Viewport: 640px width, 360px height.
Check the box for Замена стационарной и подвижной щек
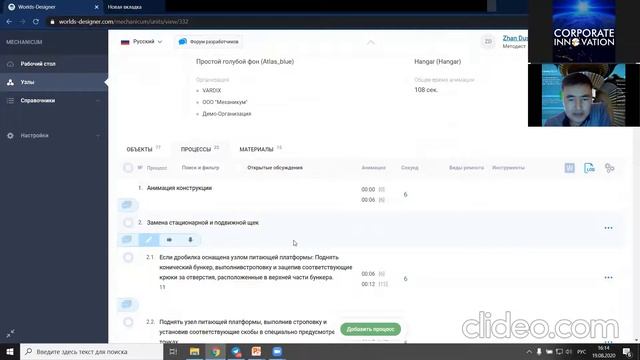point(128,222)
